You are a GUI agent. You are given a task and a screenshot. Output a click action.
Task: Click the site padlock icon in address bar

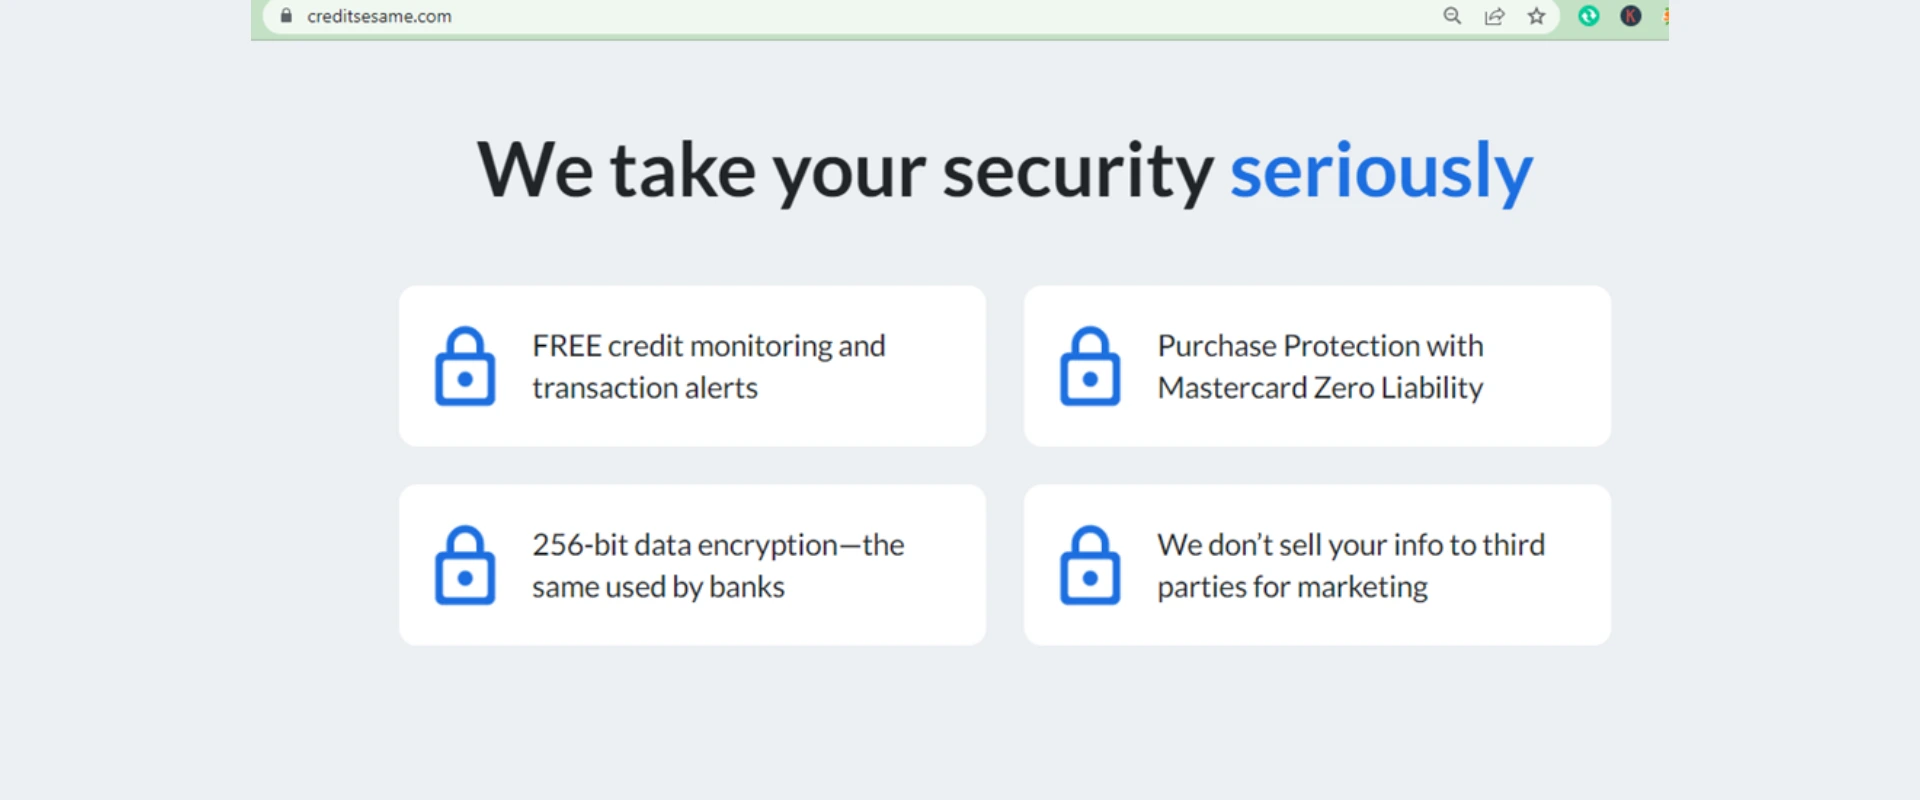click(286, 16)
